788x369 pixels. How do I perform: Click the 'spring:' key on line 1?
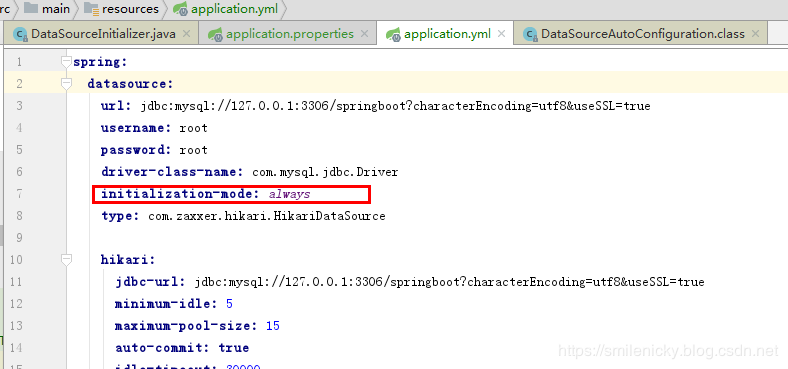tap(101, 62)
